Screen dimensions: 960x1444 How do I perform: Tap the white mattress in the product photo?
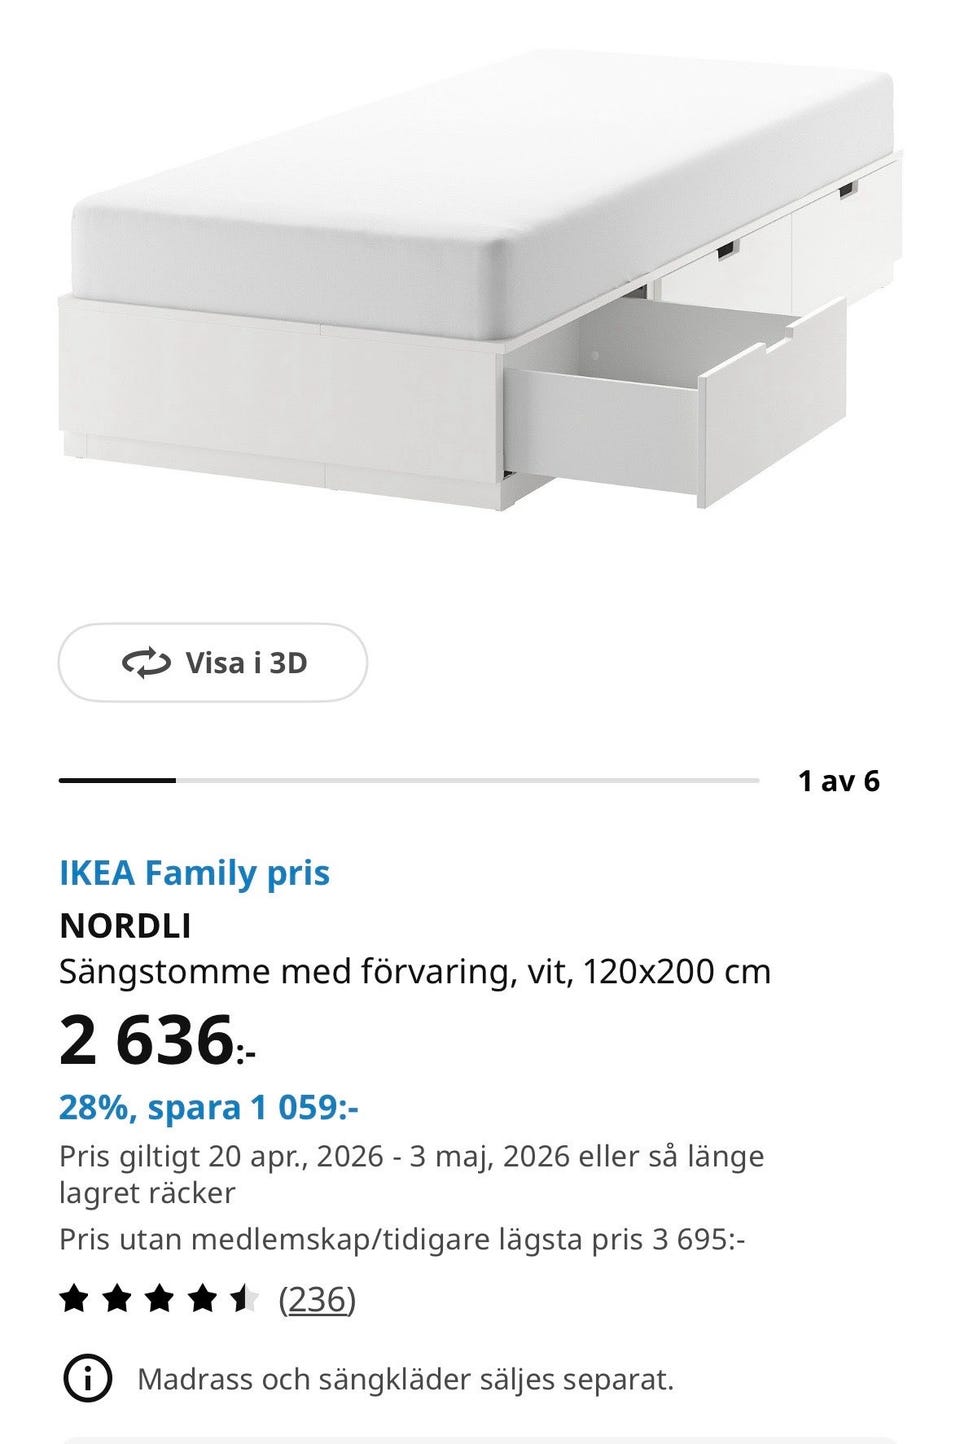pyautogui.click(x=480, y=180)
